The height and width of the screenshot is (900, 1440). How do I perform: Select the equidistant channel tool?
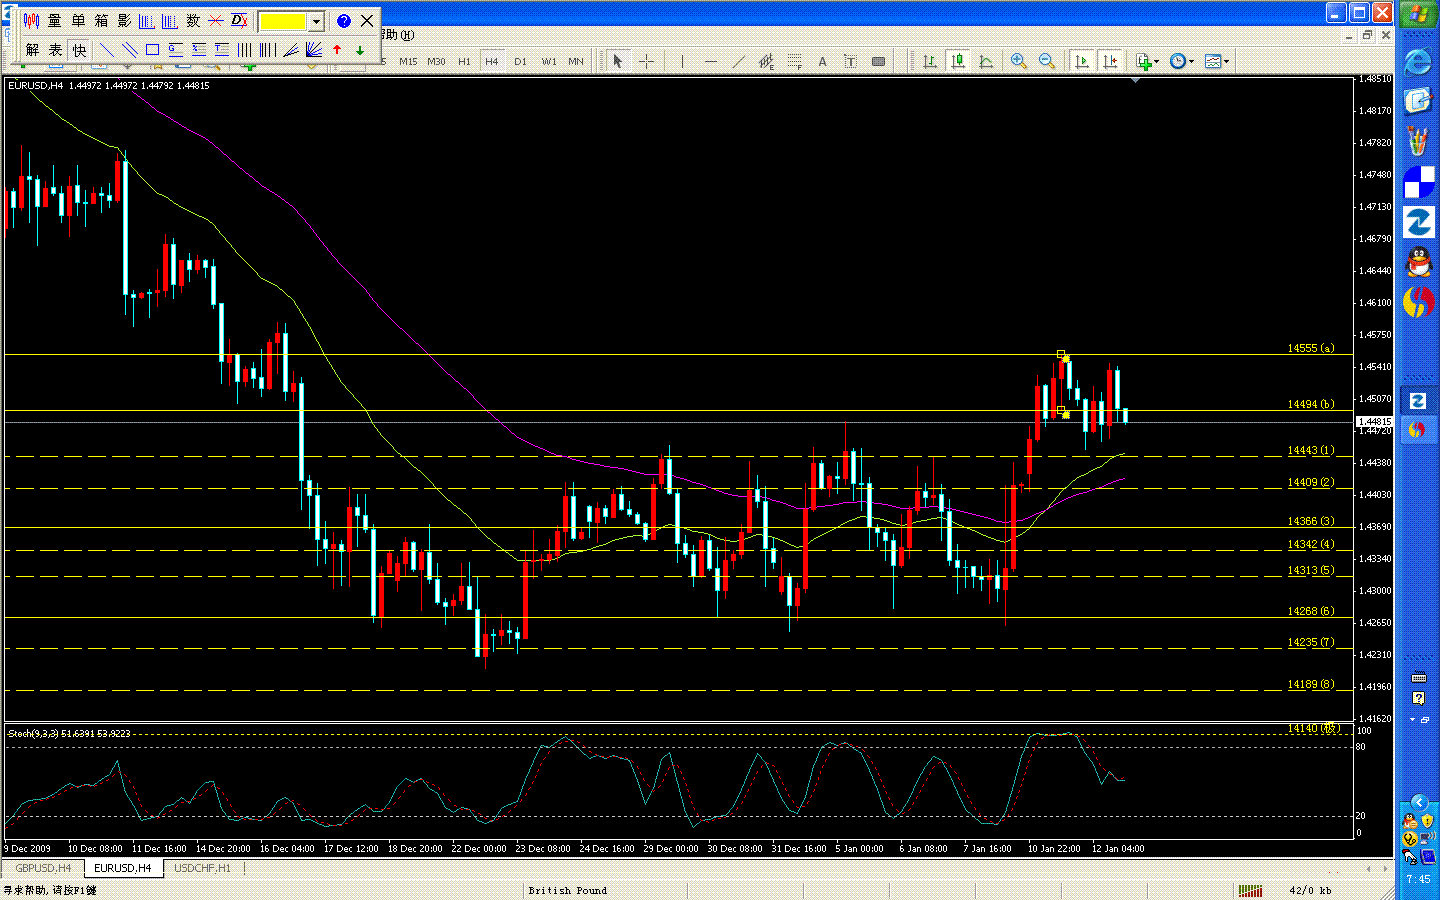766,62
